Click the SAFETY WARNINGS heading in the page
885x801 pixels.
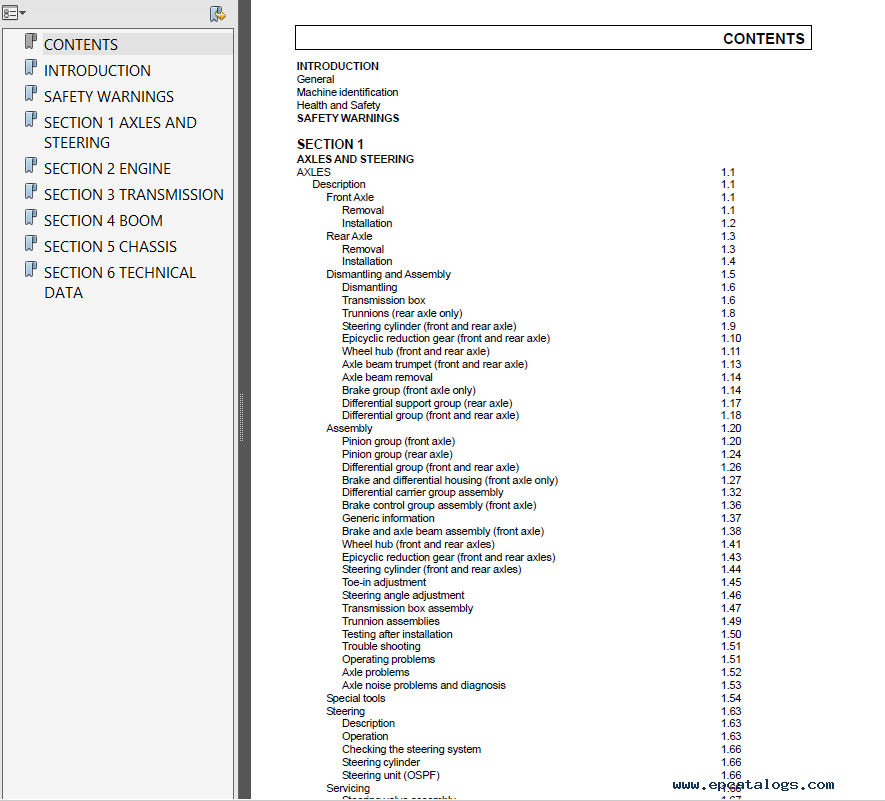(348, 118)
